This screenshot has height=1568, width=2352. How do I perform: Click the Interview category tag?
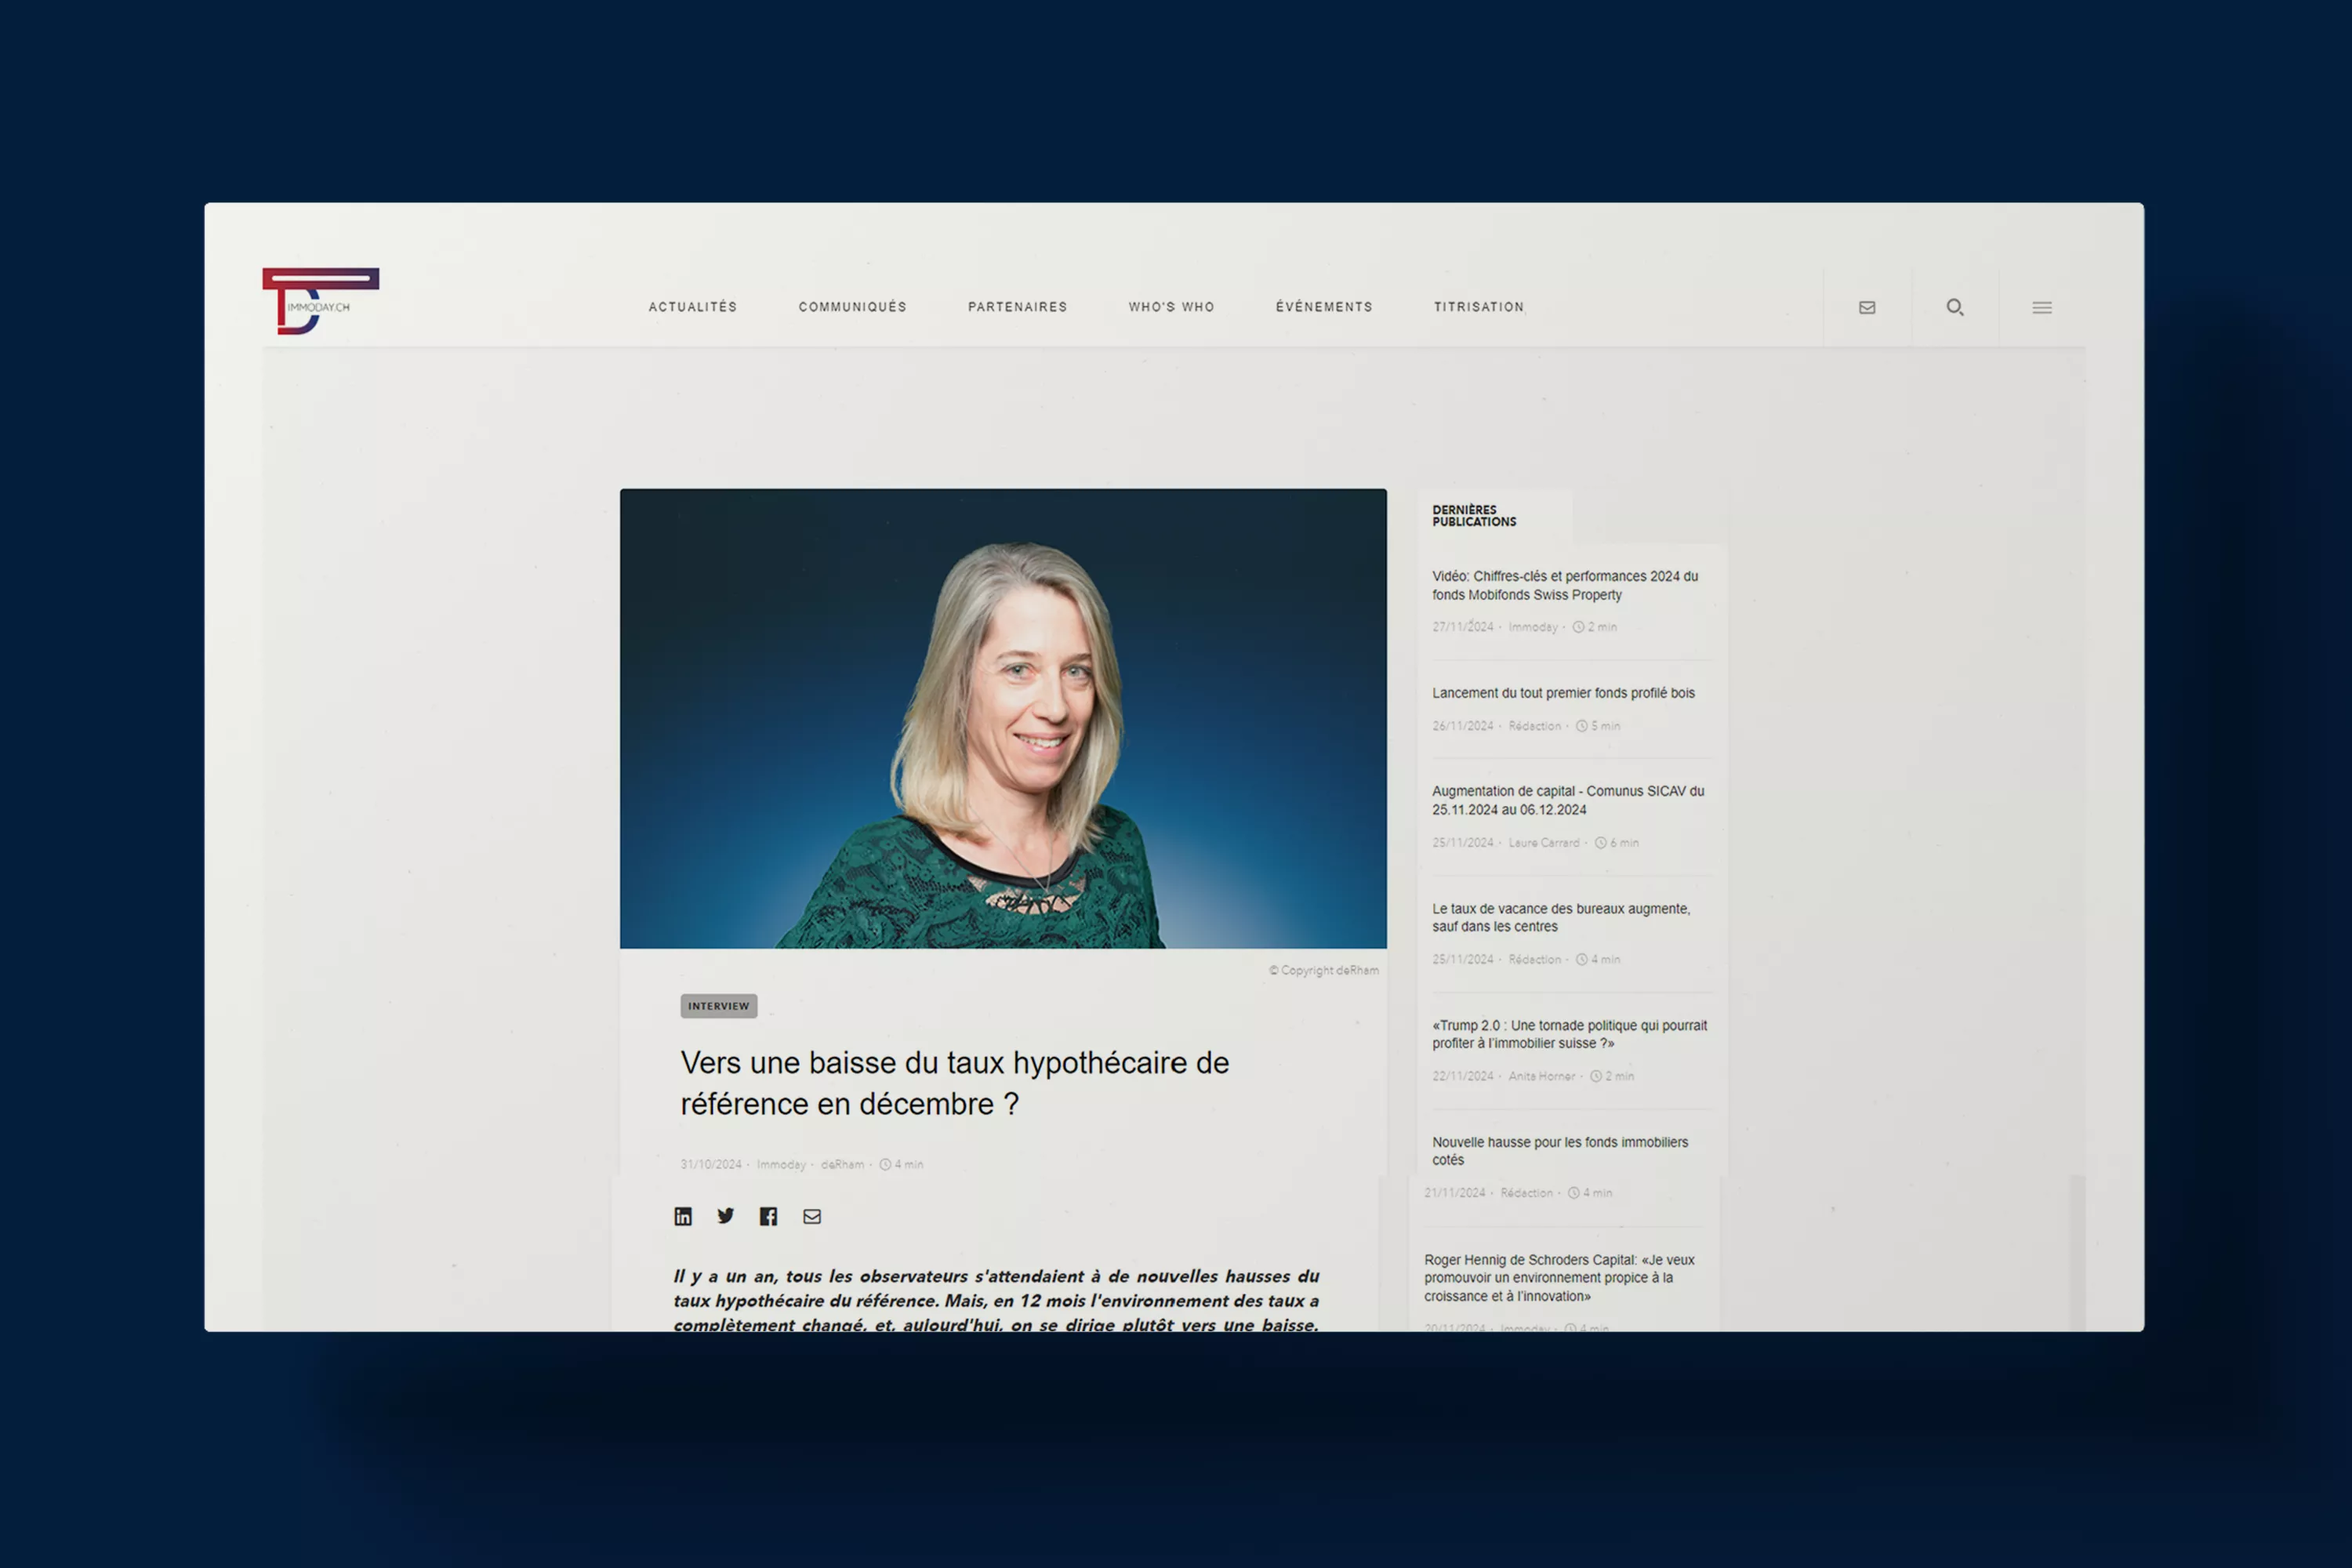click(719, 1006)
